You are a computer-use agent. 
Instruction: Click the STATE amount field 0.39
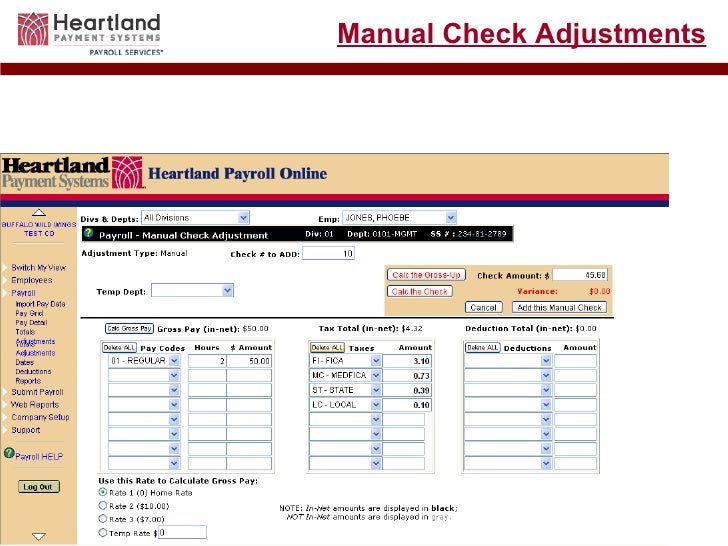click(x=407, y=390)
